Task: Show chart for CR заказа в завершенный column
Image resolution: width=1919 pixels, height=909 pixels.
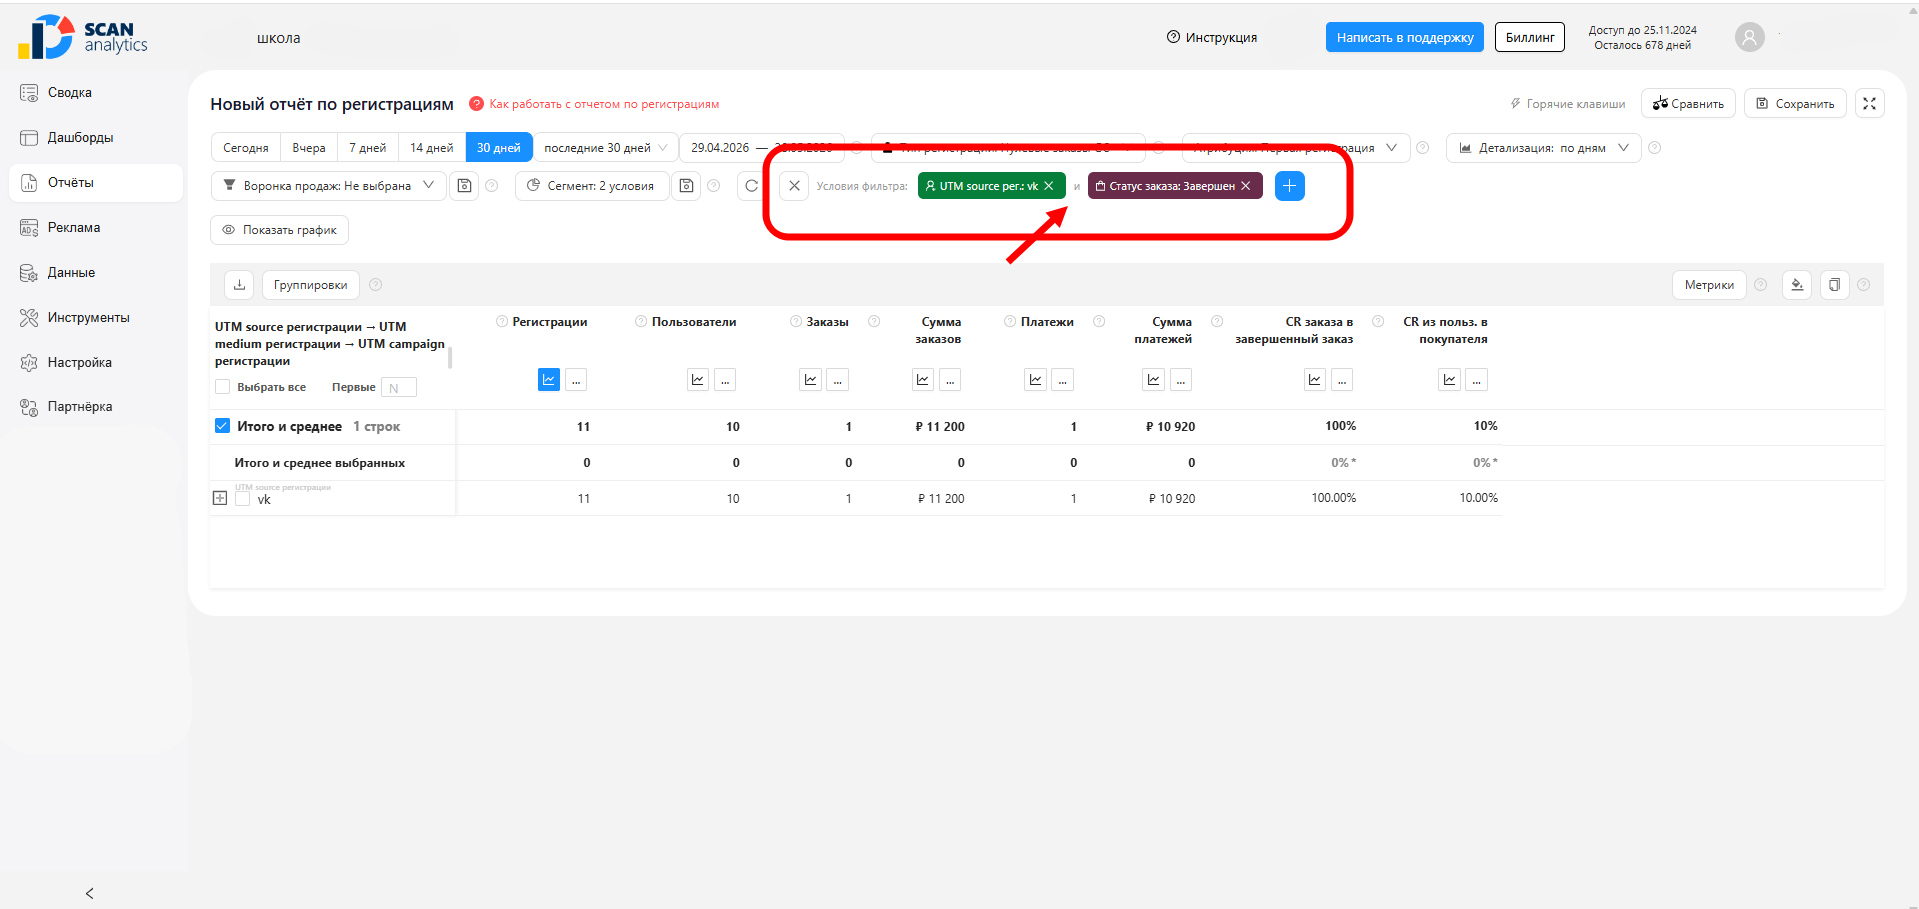Action: [1315, 380]
